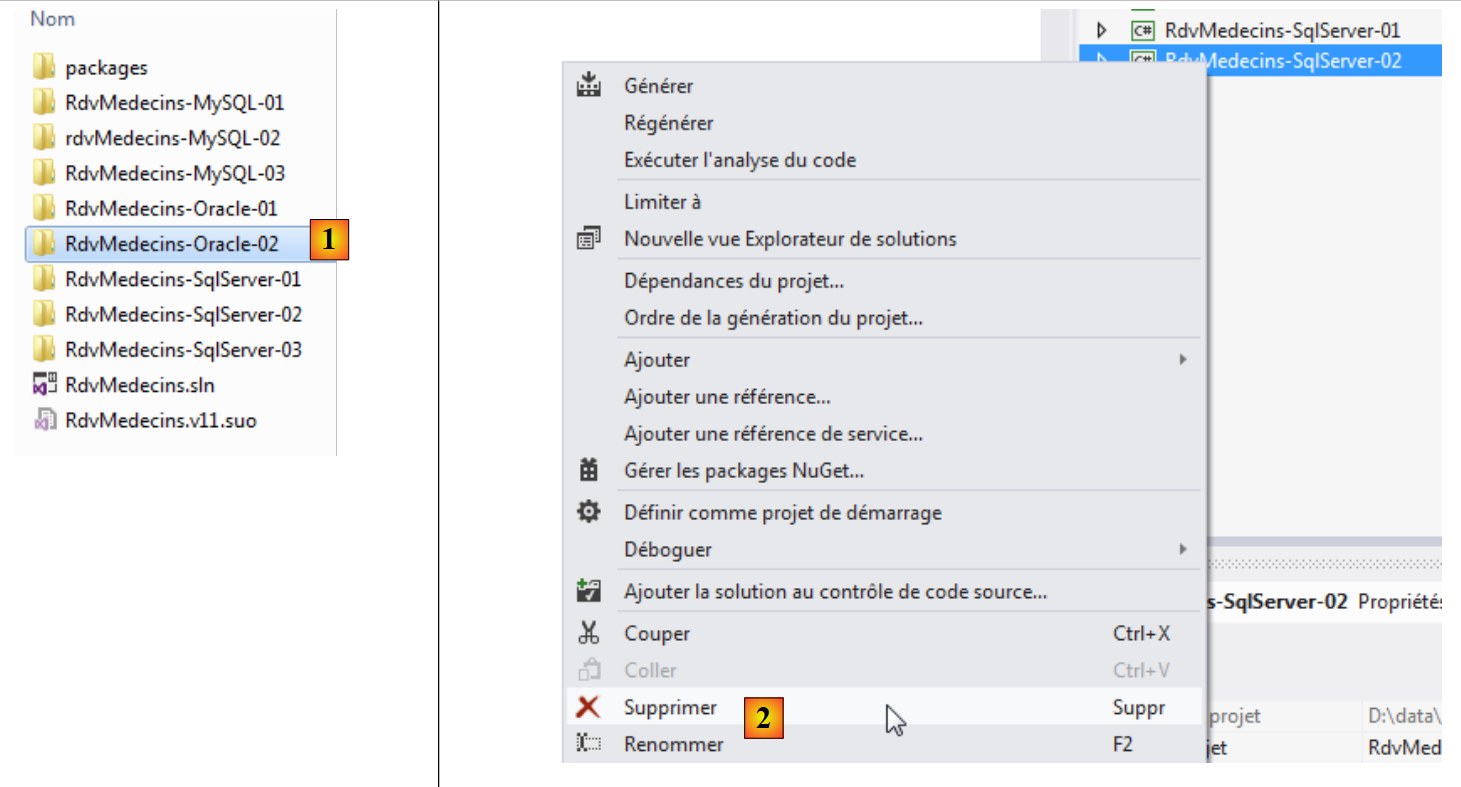Click the gear icon for Définir comme projet de démarrage
1461x787 pixels.
click(x=589, y=512)
